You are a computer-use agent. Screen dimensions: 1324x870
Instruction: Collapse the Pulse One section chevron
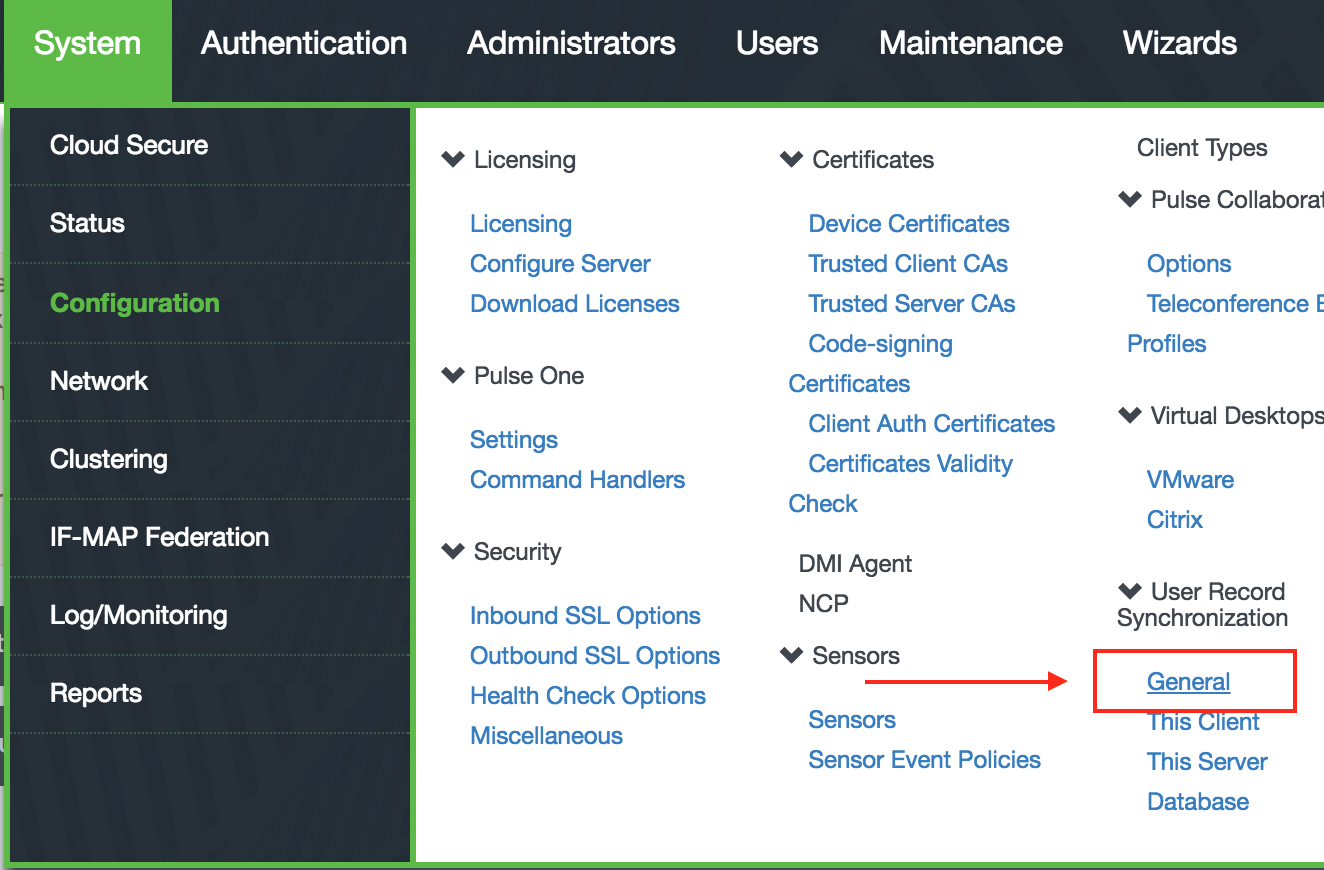click(453, 375)
